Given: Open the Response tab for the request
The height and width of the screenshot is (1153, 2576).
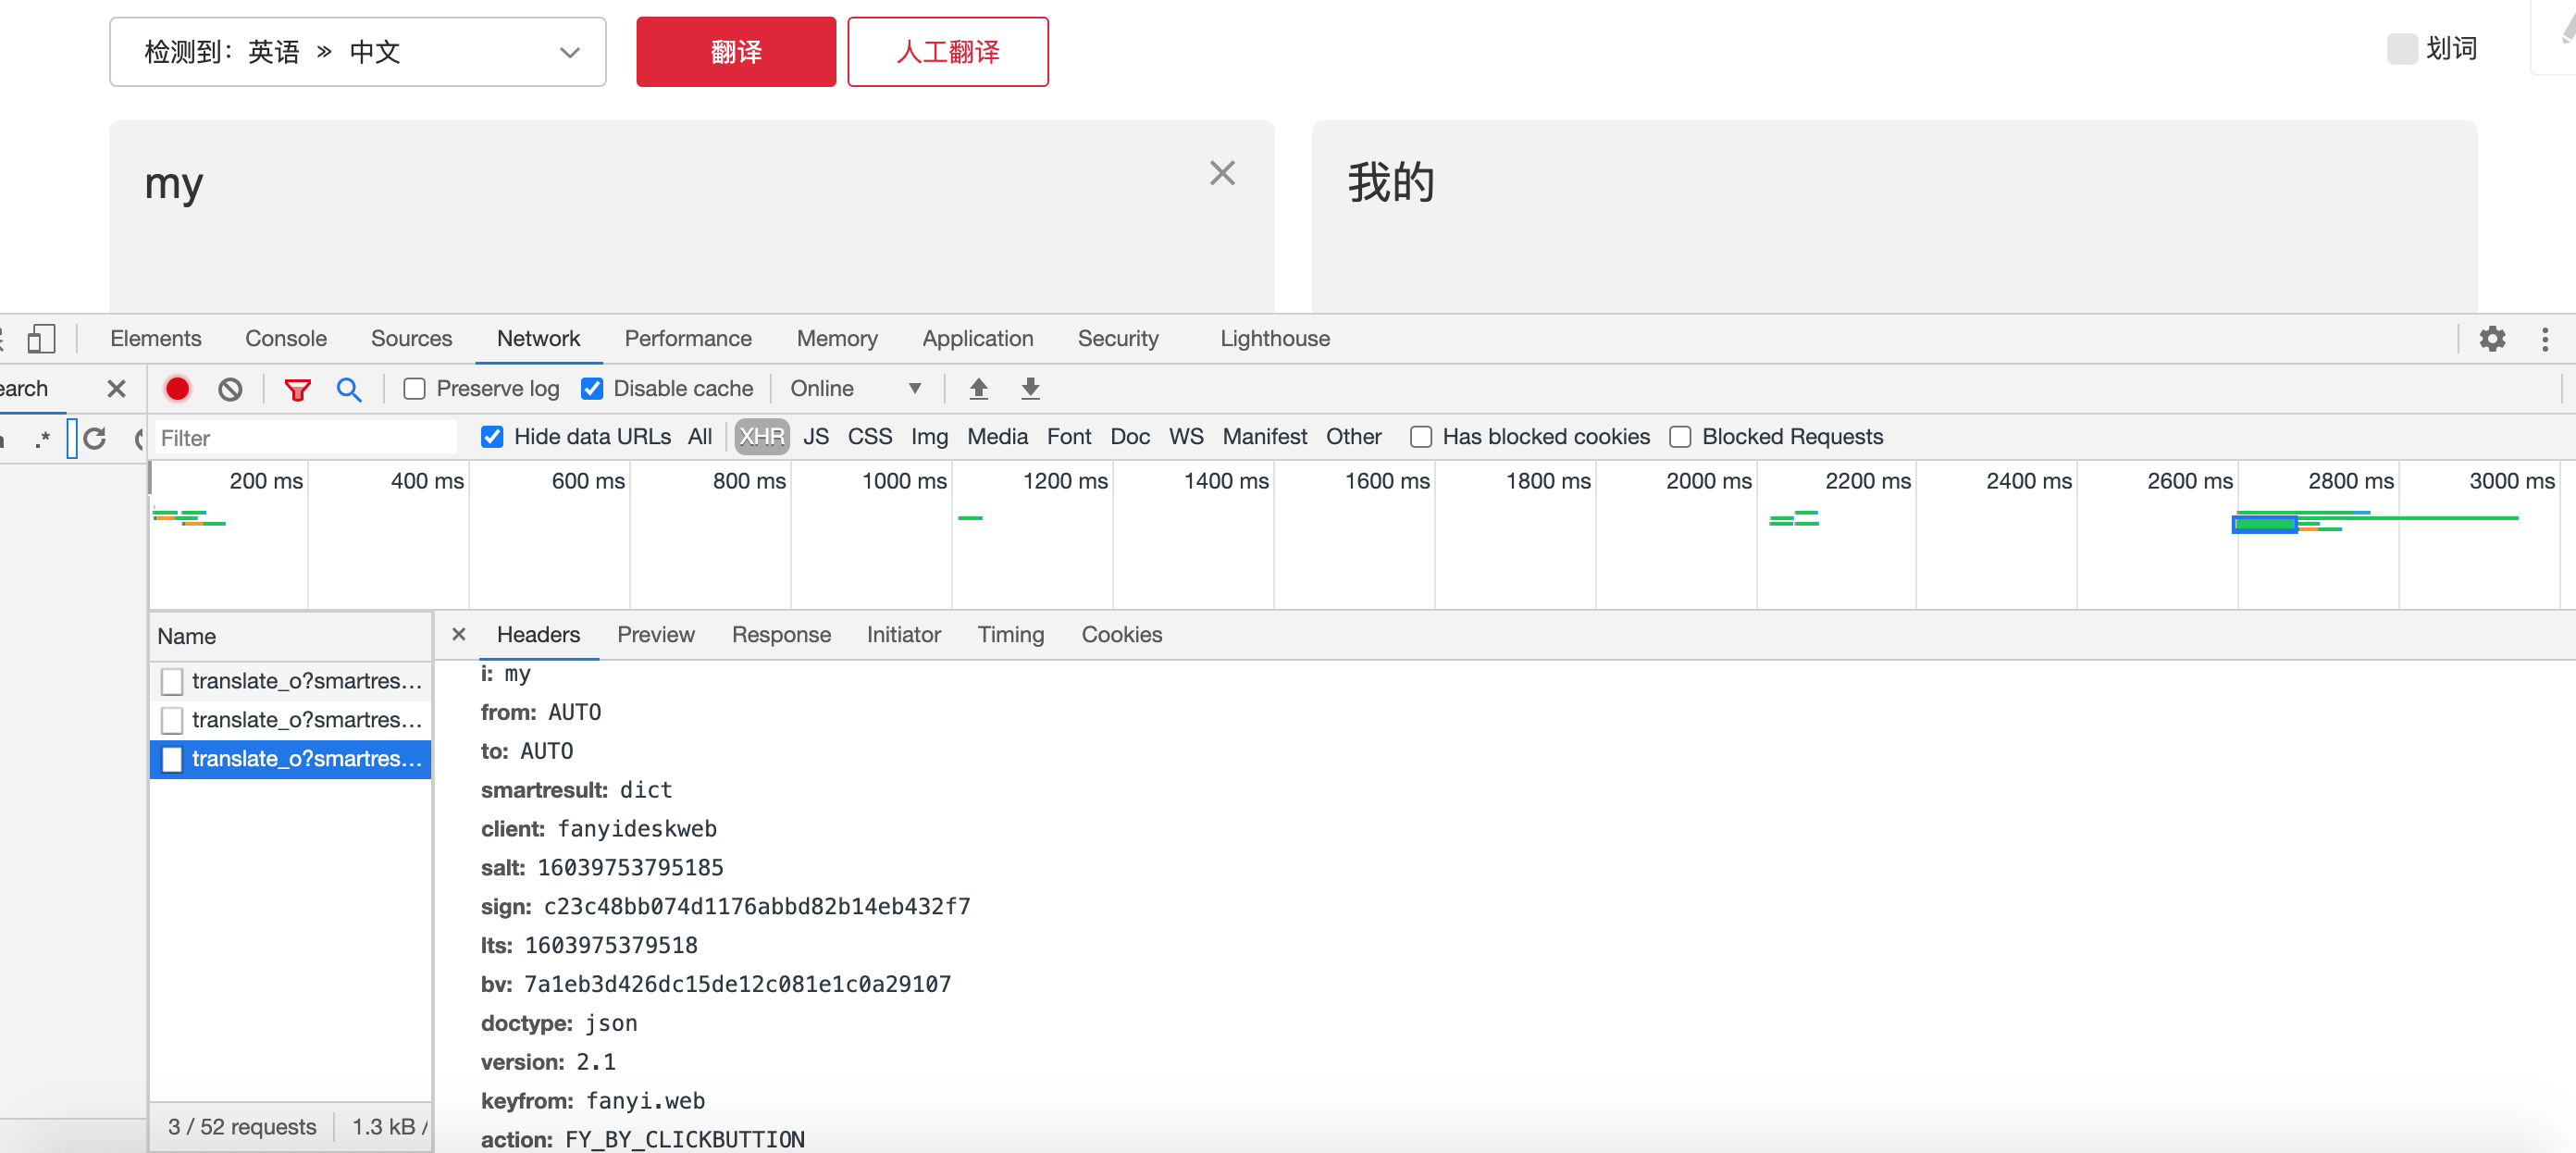Looking at the screenshot, I should tap(781, 635).
